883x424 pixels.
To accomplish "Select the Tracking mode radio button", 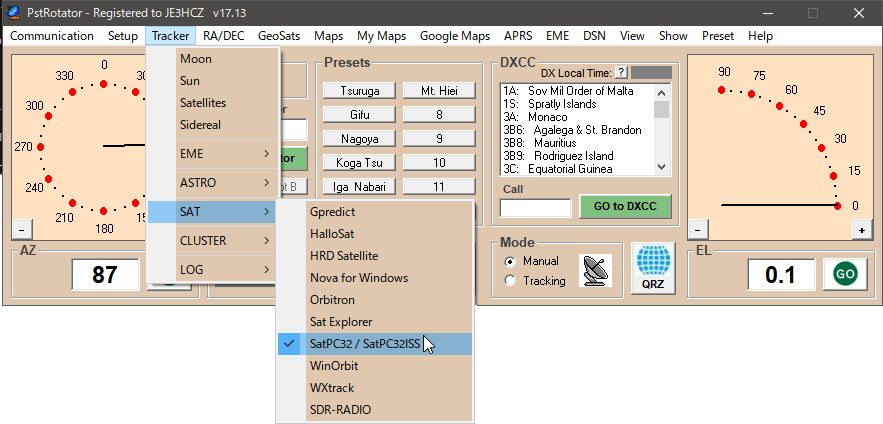I will click(x=511, y=281).
